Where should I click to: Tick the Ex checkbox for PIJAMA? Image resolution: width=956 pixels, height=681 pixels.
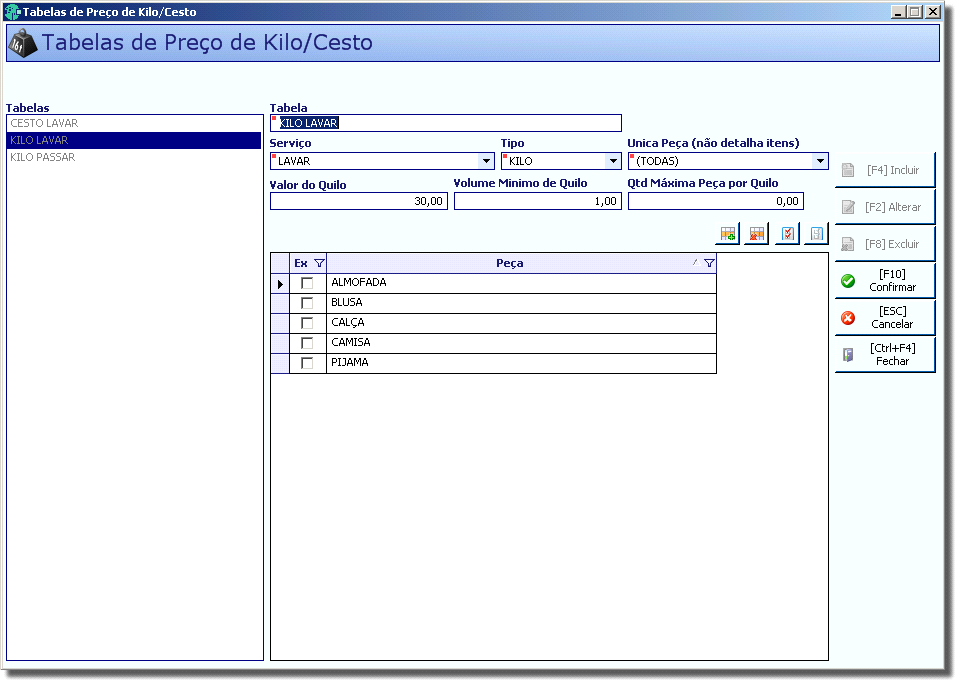point(307,363)
